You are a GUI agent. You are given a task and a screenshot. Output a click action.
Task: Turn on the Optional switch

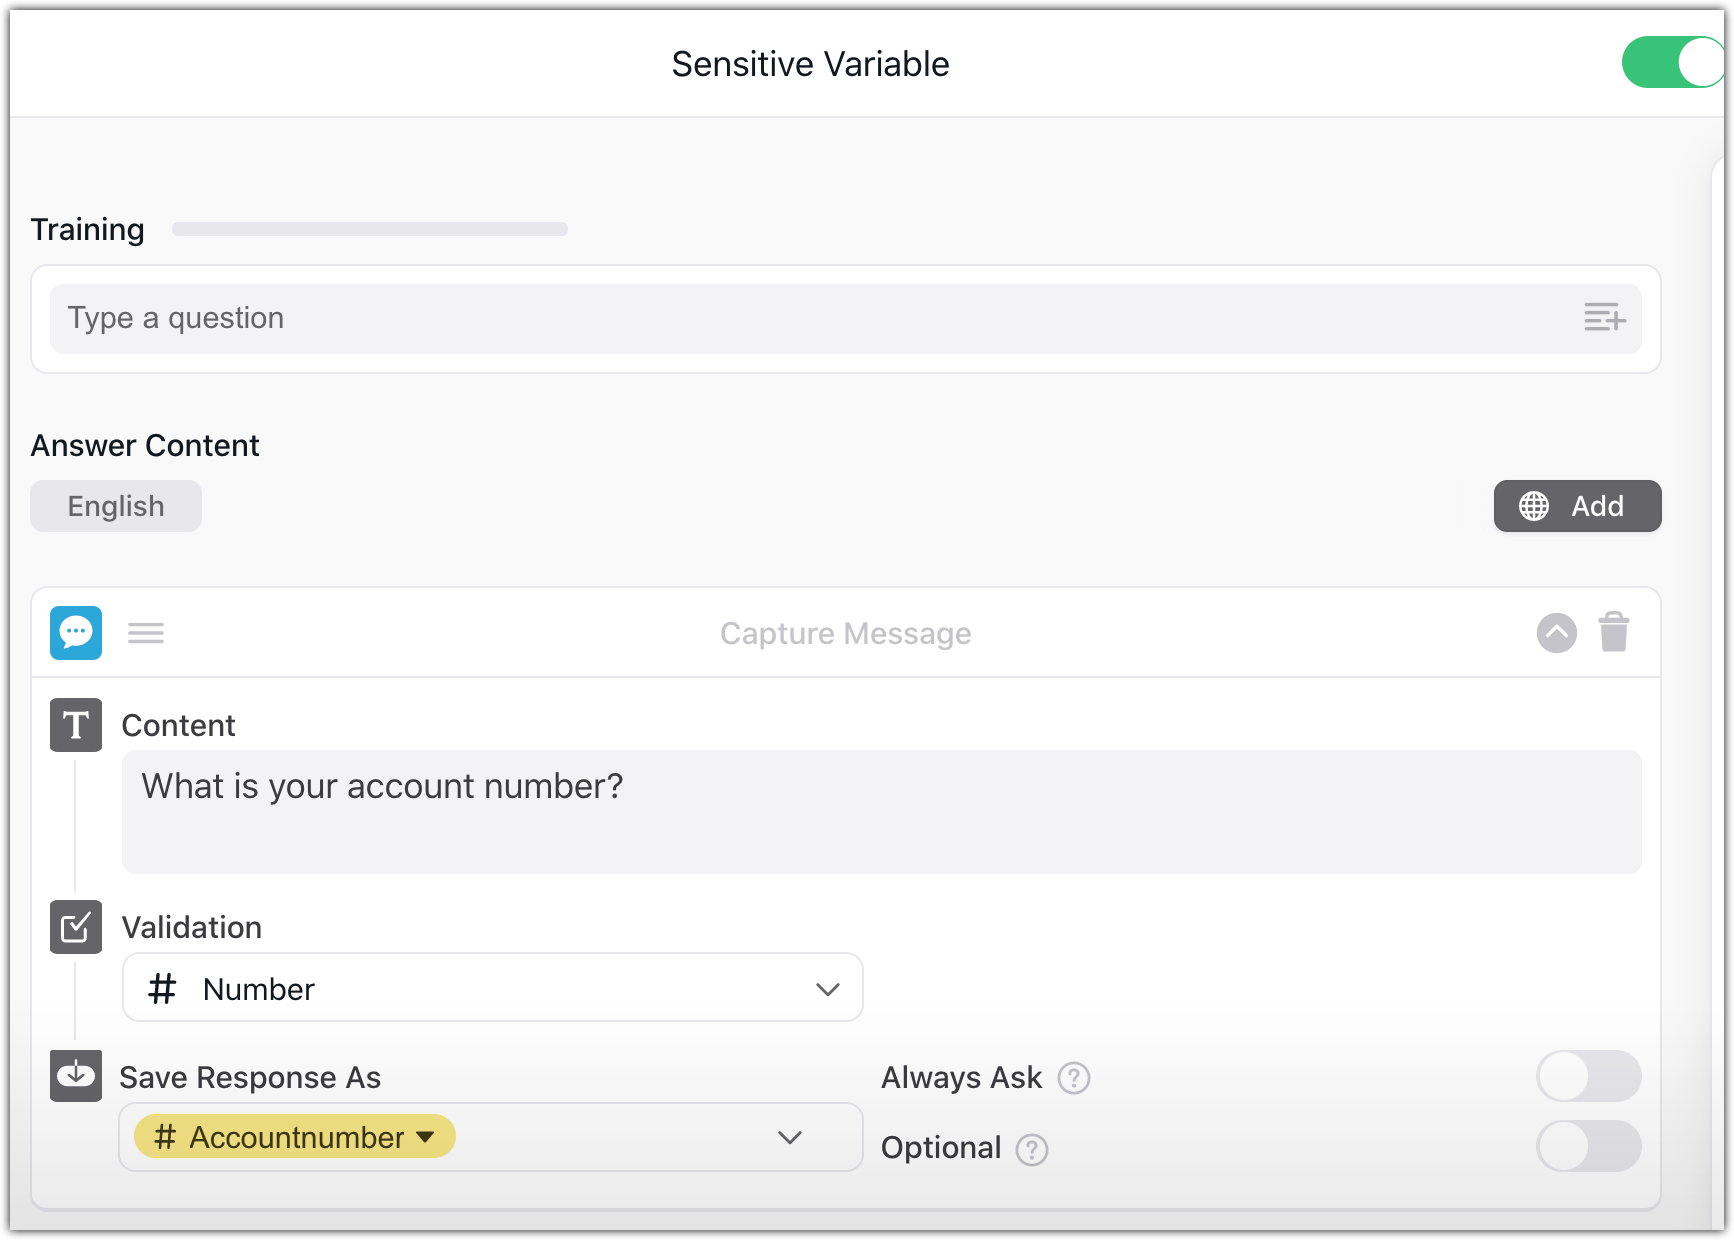coord(1588,1147)
